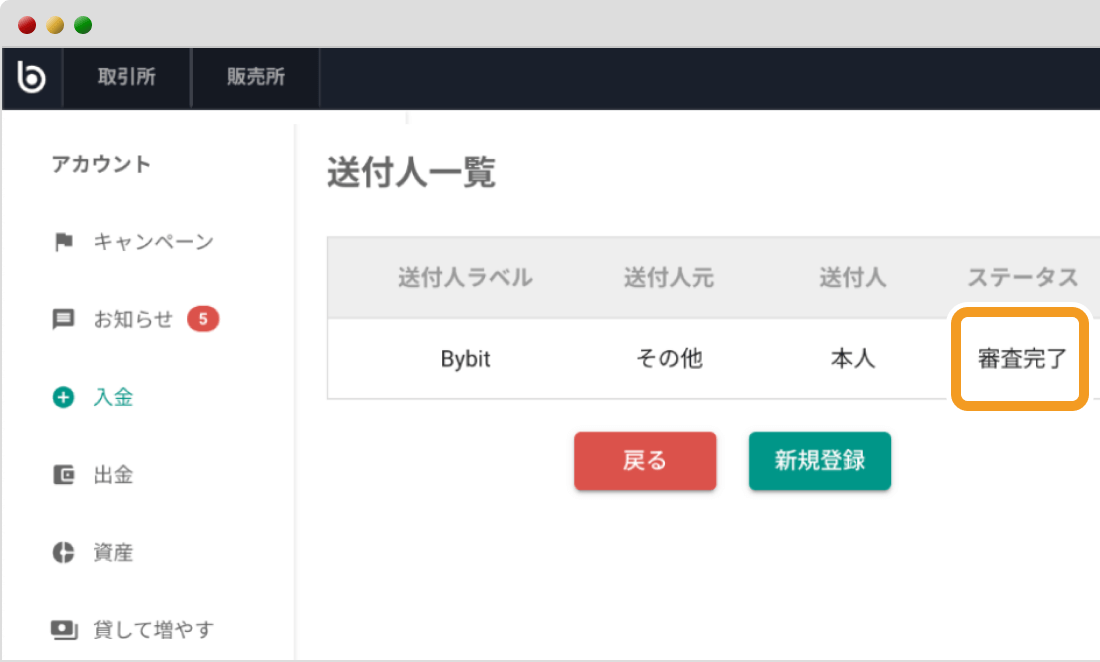Click the red notification badge showing 5
The width and height of the screenshot is (1100, 662).
pos(203,320)
